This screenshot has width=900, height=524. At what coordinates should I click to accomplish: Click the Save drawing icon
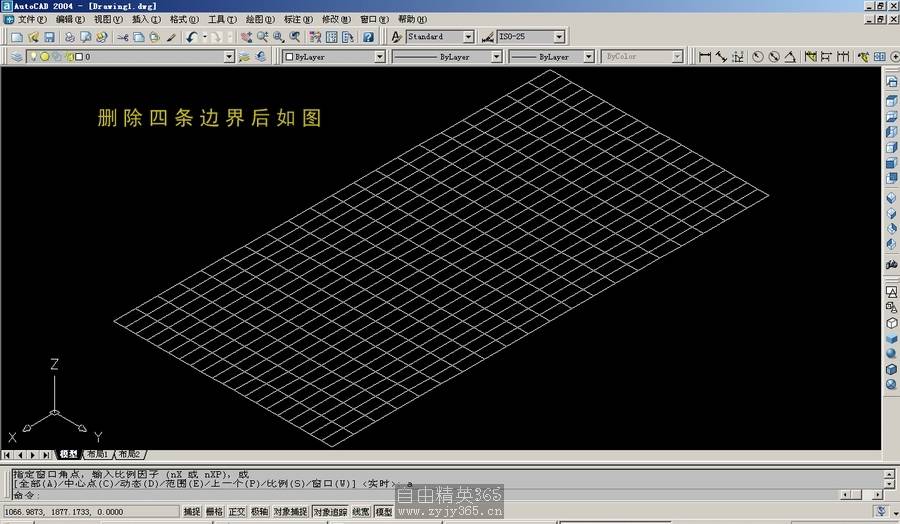pos(49,37)
